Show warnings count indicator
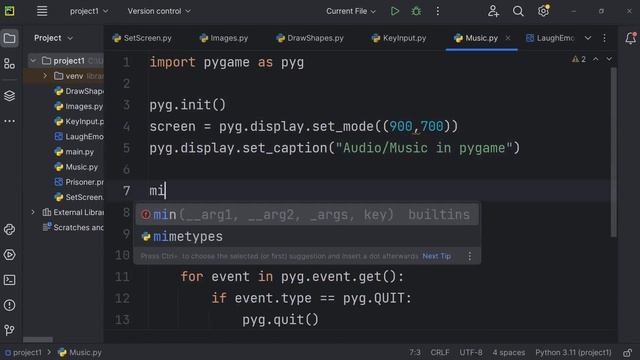This screenshot has height=360, width=640. pyautogui.click(x=579, y=59)
